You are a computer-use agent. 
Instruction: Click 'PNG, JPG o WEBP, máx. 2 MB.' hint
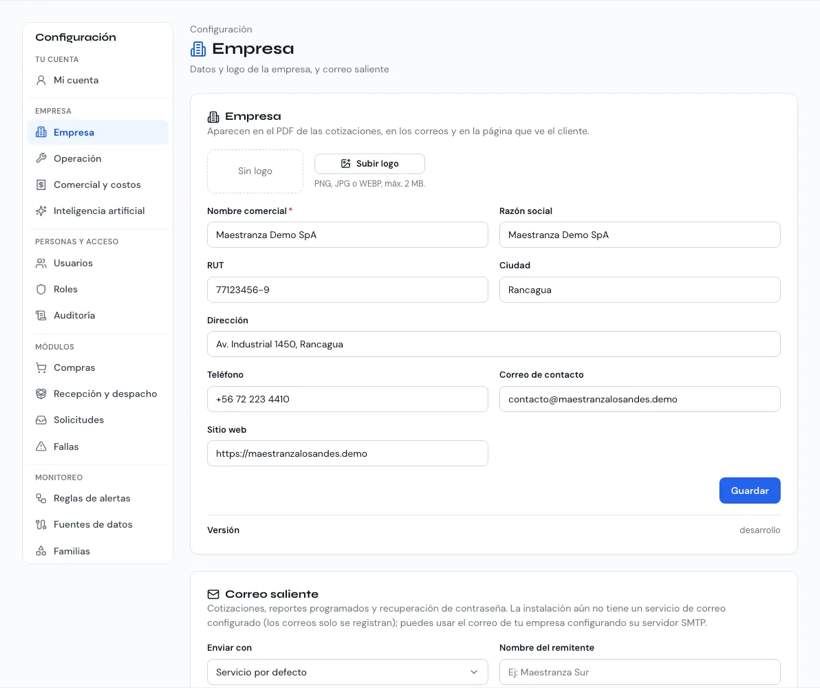click(370, 184)
